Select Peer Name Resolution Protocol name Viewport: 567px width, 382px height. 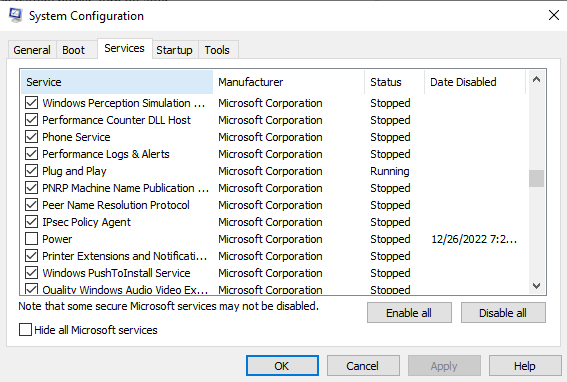pyautogui.click(x=116, y=205)
